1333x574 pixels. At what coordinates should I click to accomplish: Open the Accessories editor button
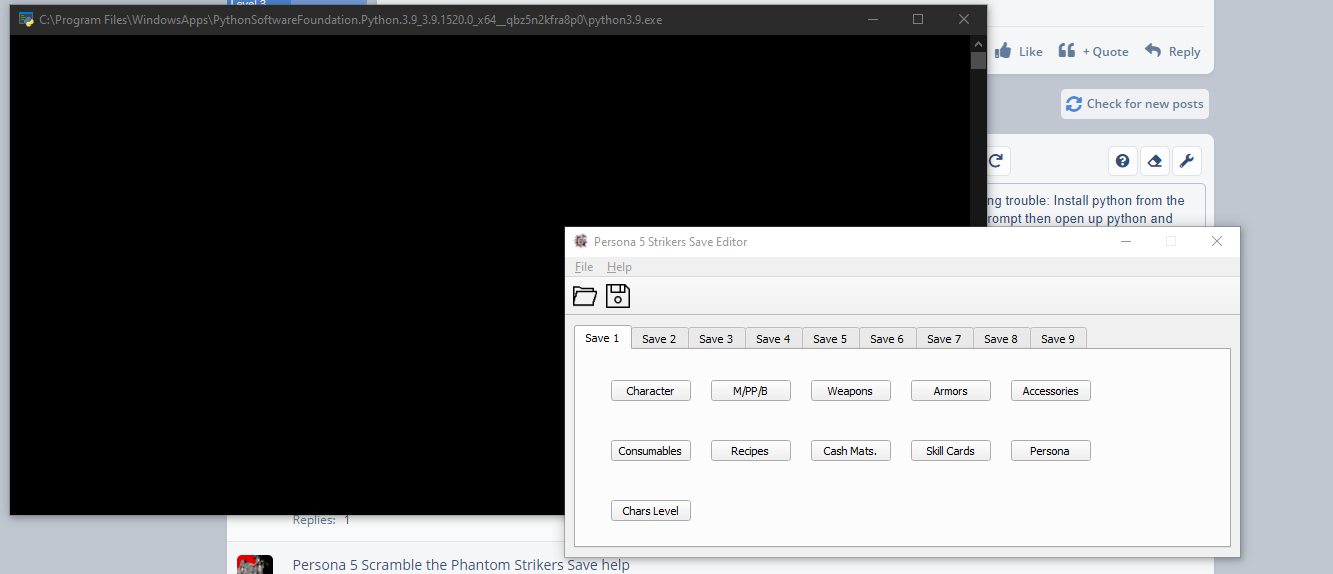click(1050, 391)
